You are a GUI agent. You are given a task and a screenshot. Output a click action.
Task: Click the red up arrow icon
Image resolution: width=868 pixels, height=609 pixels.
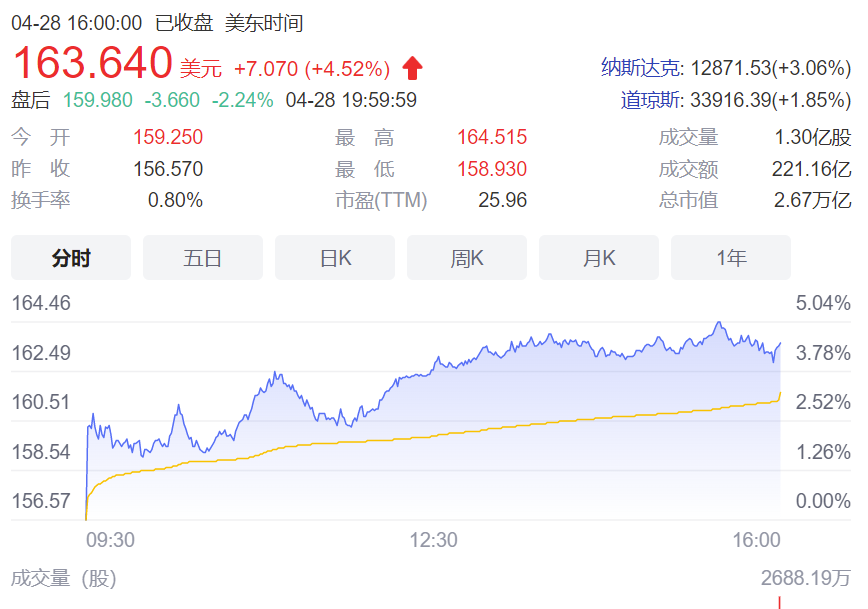(412, 68)
